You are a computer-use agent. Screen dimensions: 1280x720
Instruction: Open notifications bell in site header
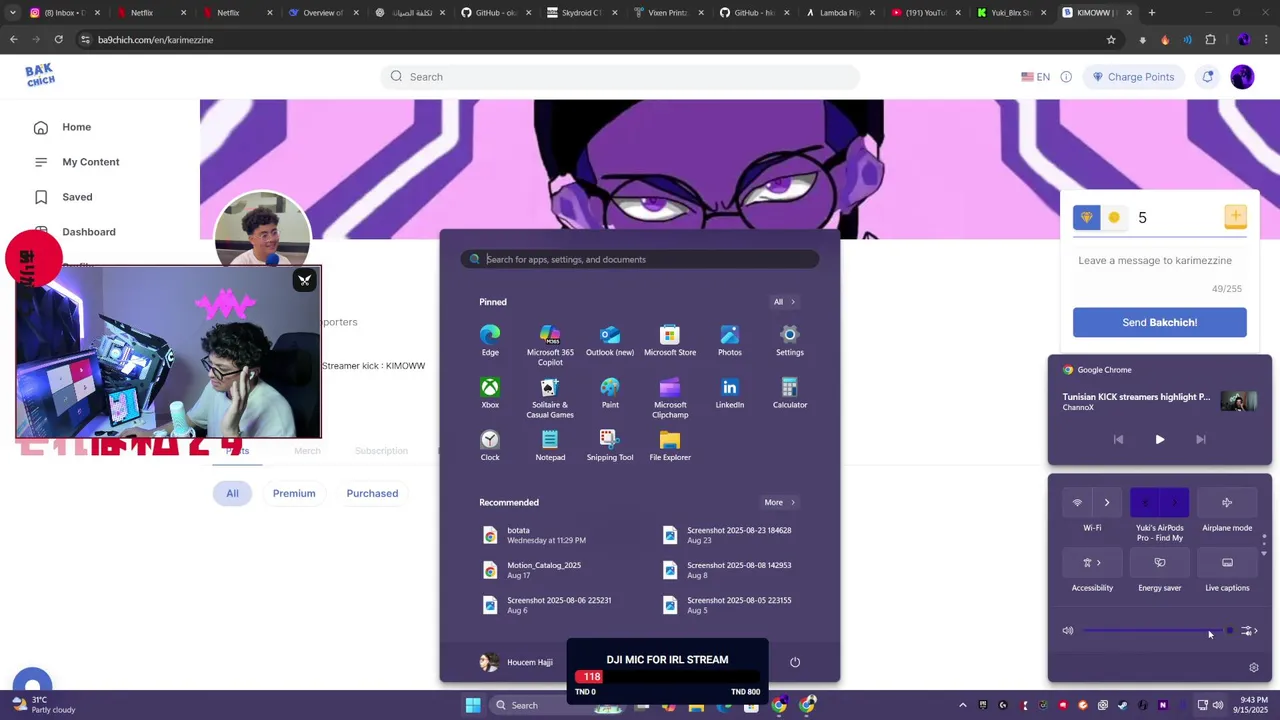pos(1208,77)
